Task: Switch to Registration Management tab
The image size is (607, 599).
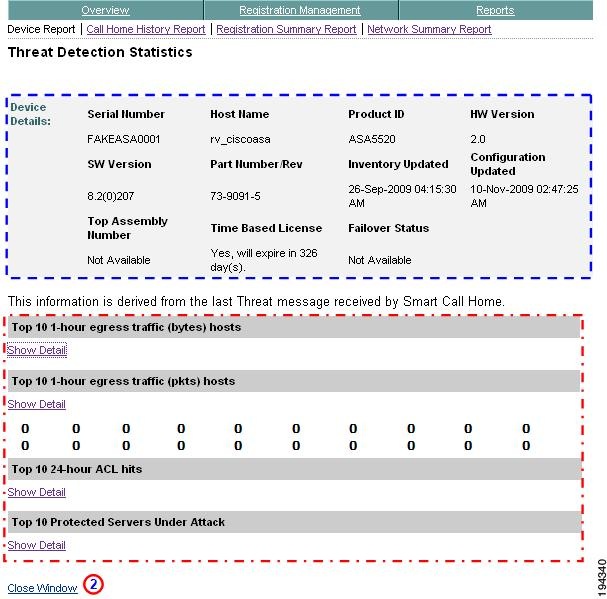Action: [x=300, y=10]
